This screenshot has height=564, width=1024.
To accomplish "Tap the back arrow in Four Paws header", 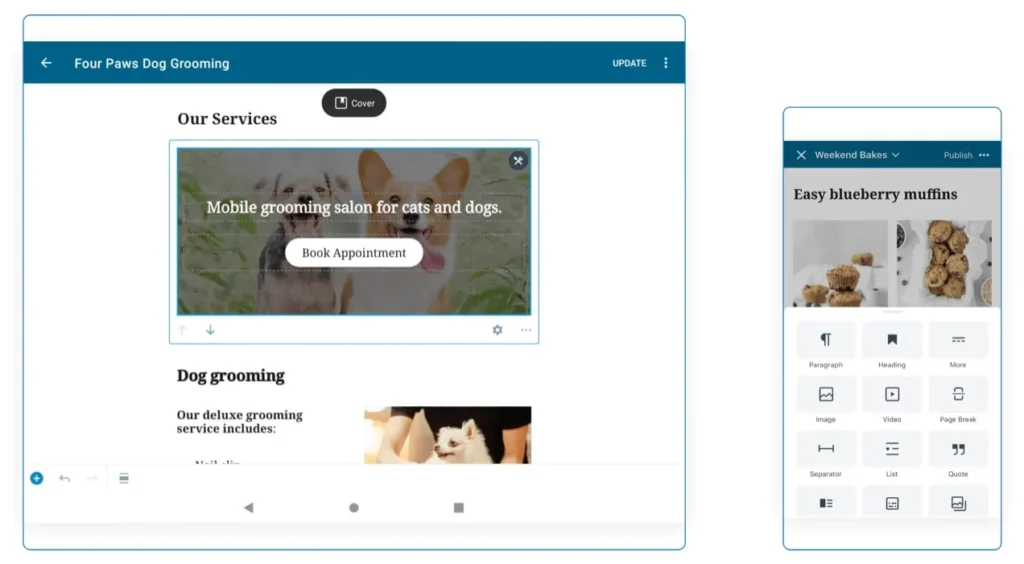I will [46, 63].
